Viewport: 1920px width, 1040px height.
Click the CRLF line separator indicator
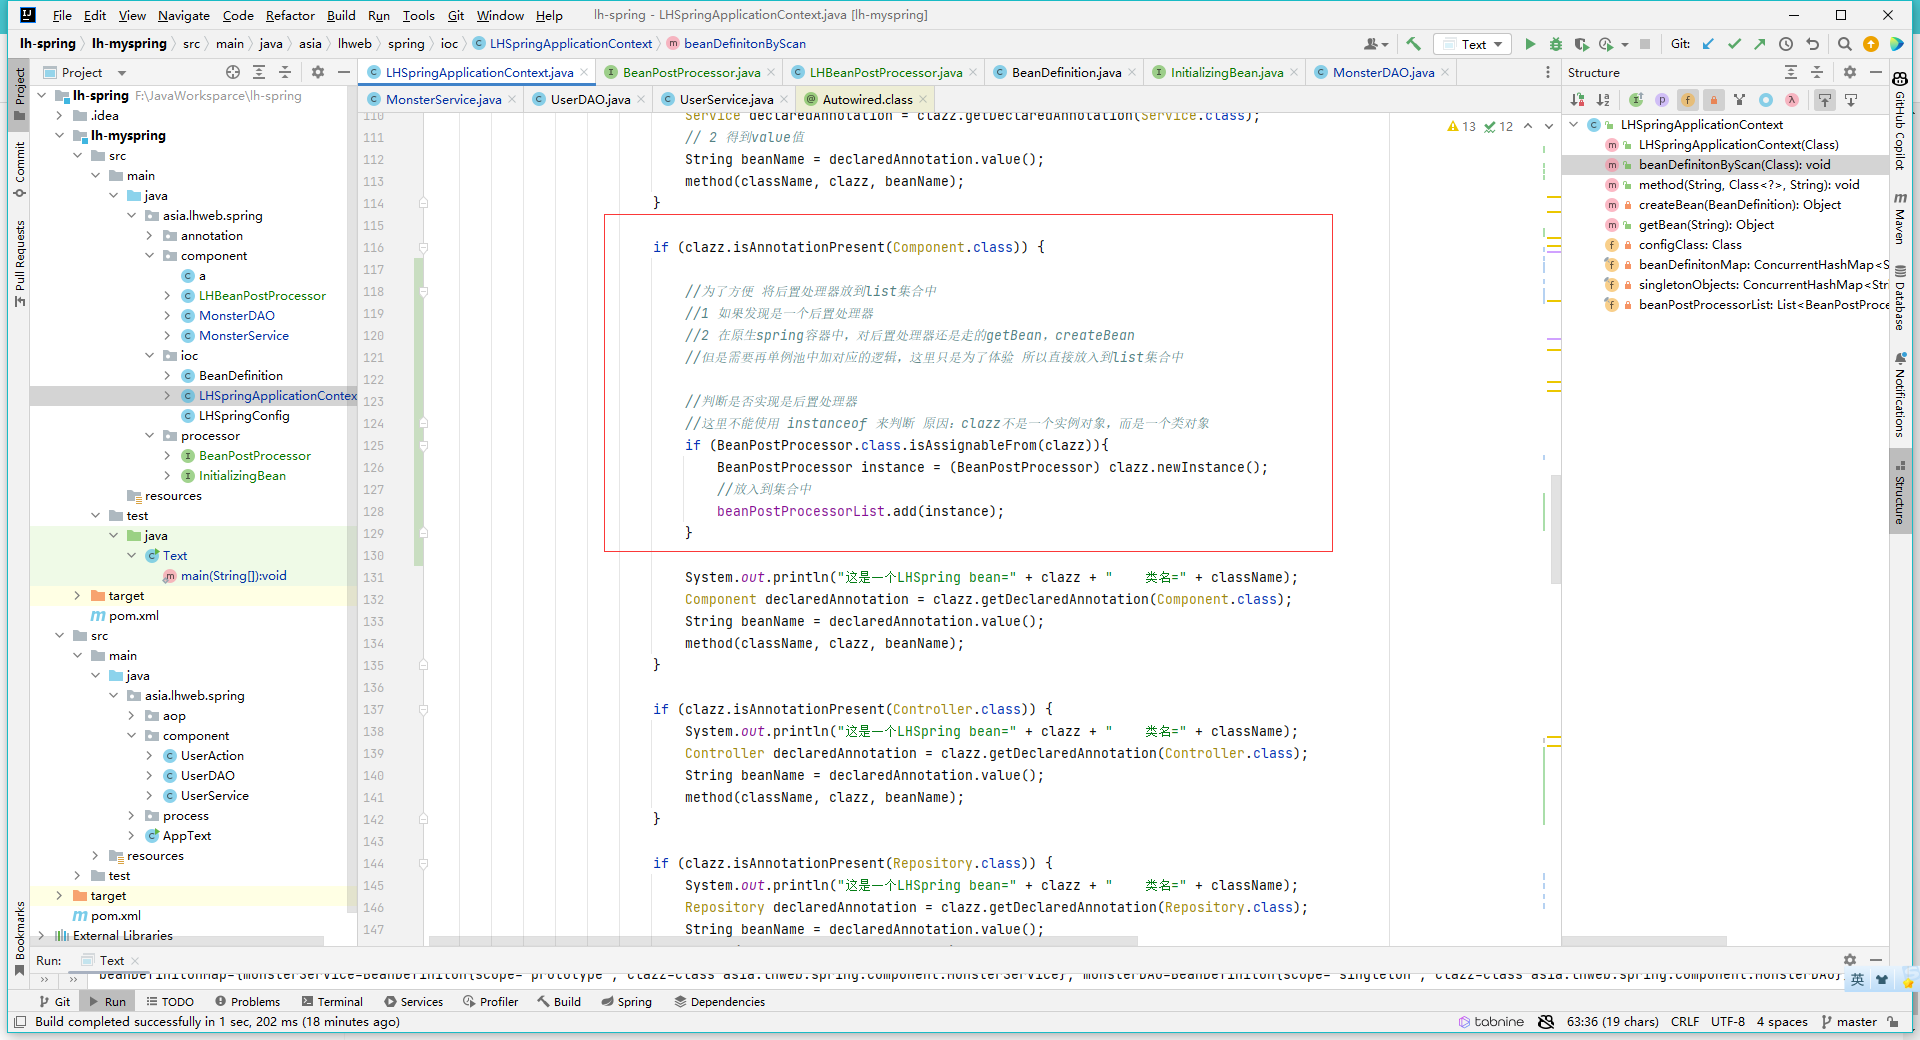1684,1021
